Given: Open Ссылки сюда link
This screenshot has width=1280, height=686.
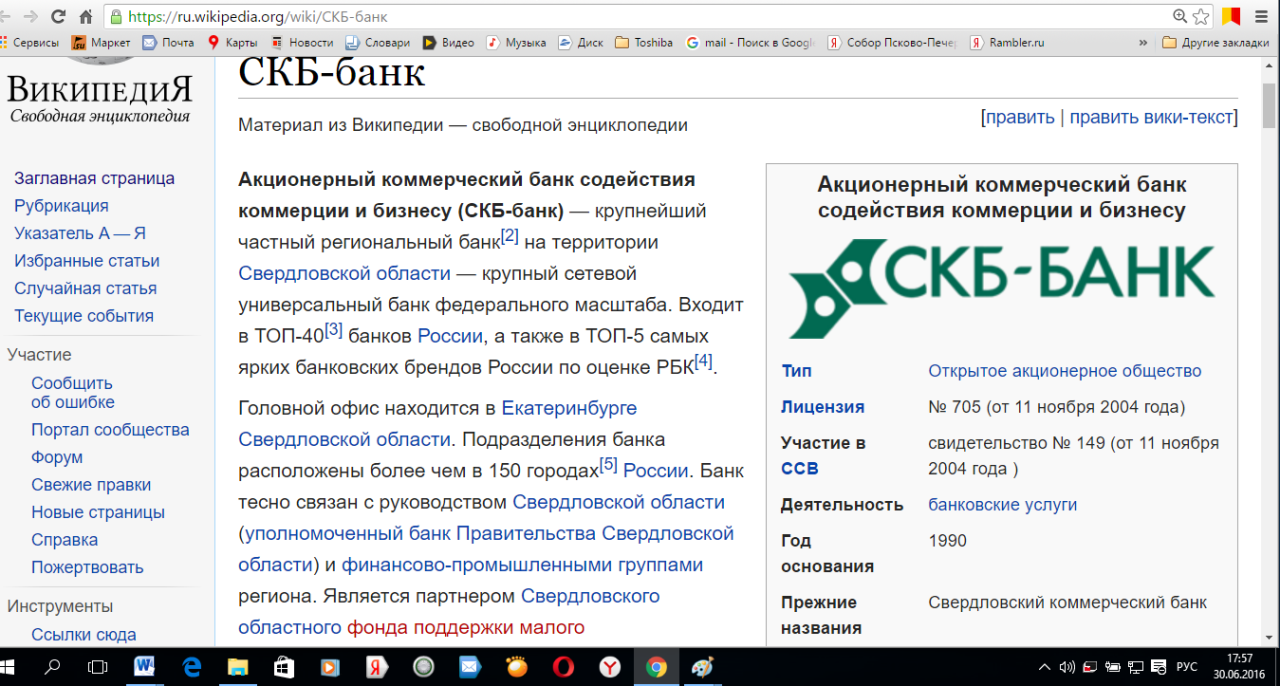Looking at the screenshot, I should (x=83, y=634).
